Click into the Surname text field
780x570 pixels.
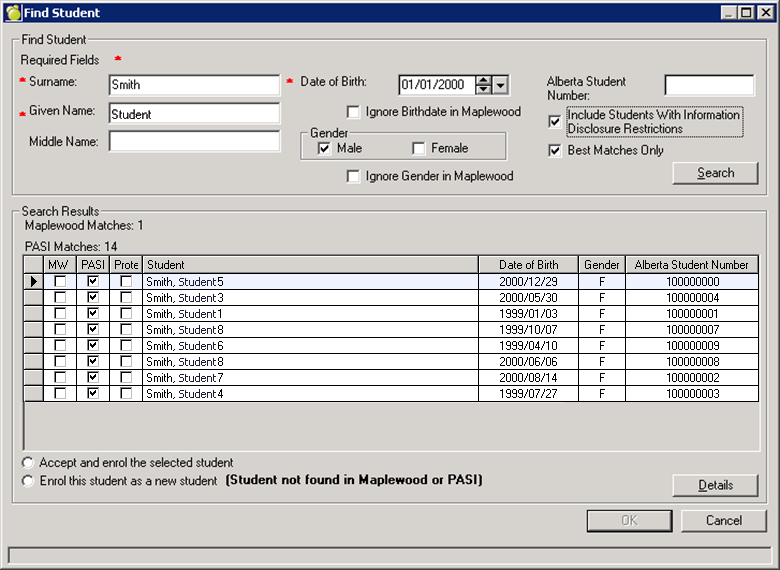point(194,85)
